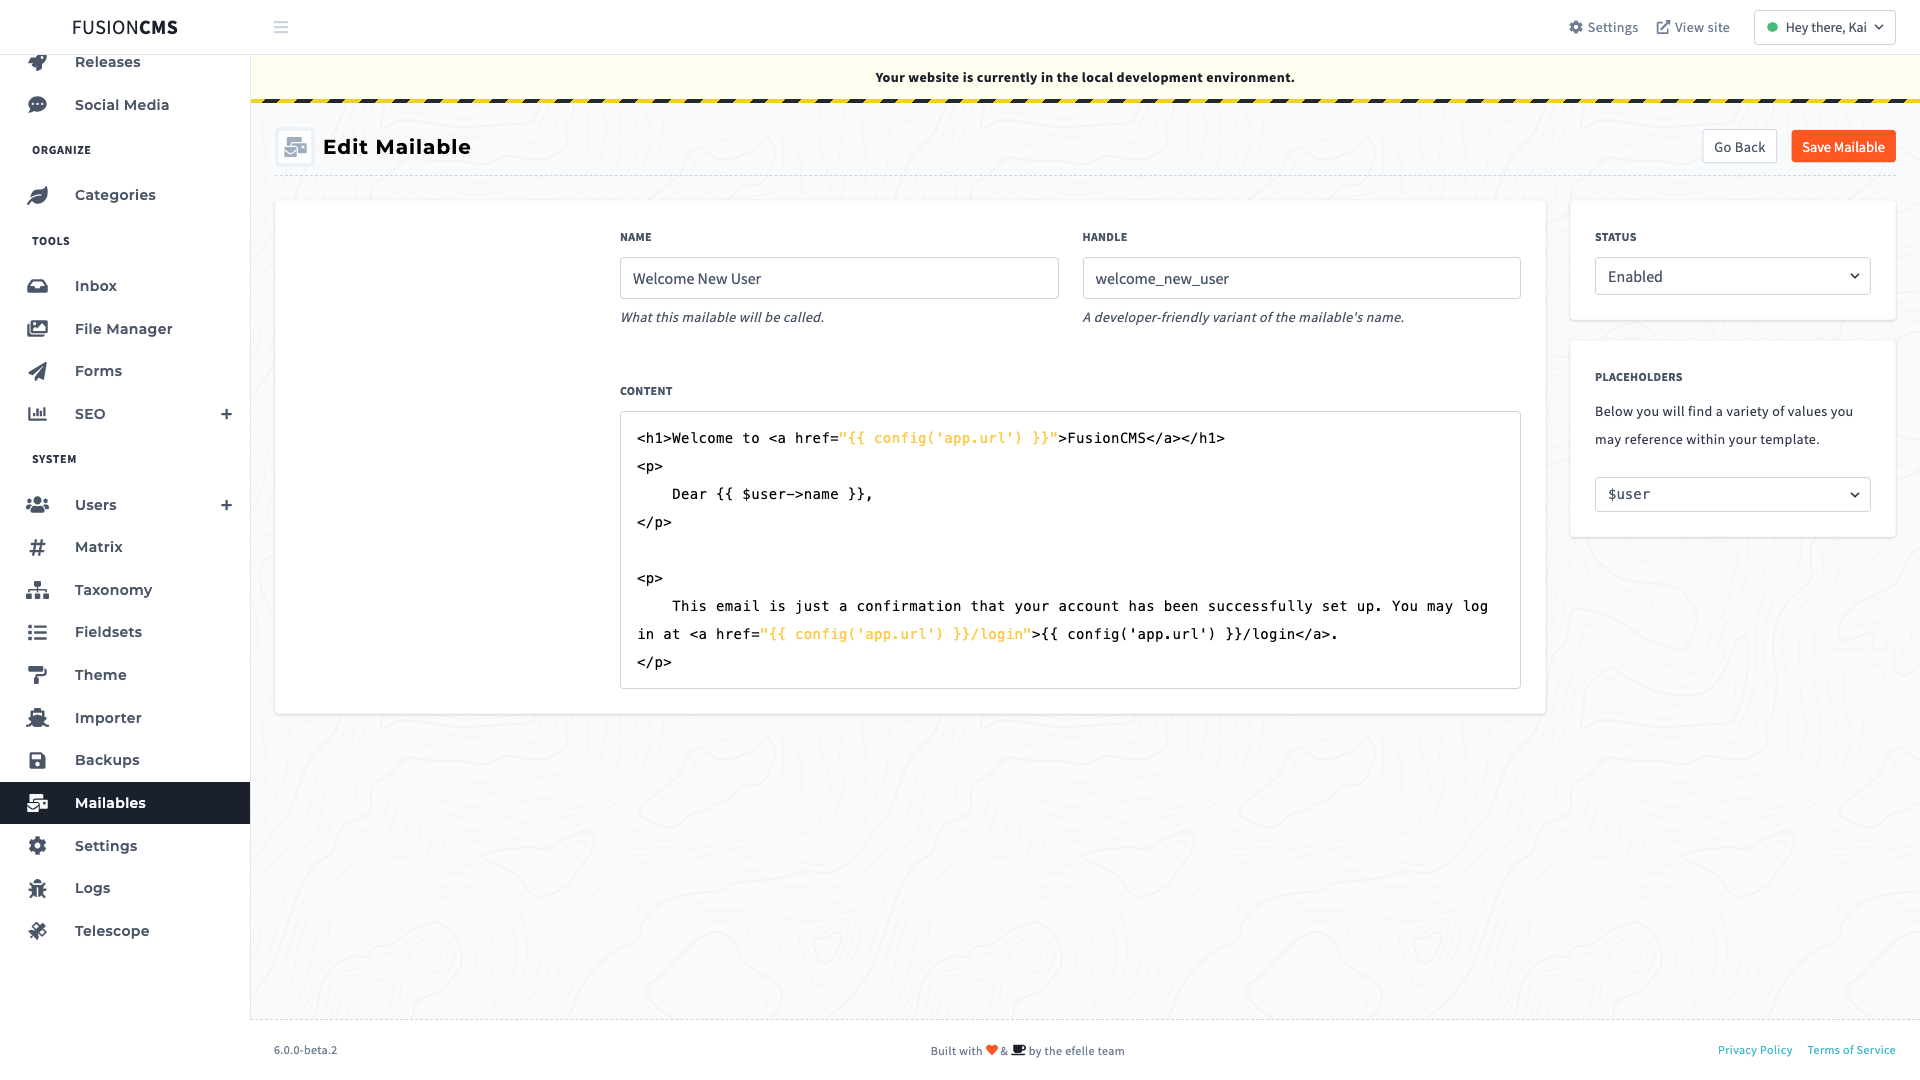Click the Edit Mailable header icon
1920x1080 pixels.
[x=295, y=147]
